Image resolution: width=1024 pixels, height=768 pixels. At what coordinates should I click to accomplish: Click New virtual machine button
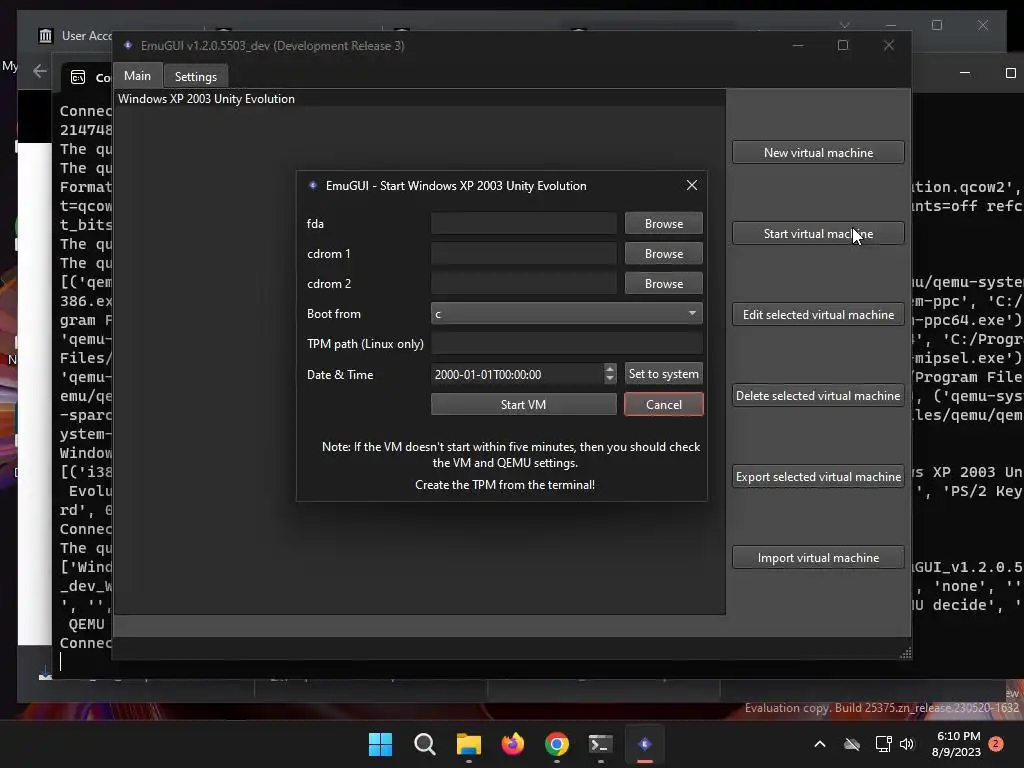pos(818,152)
